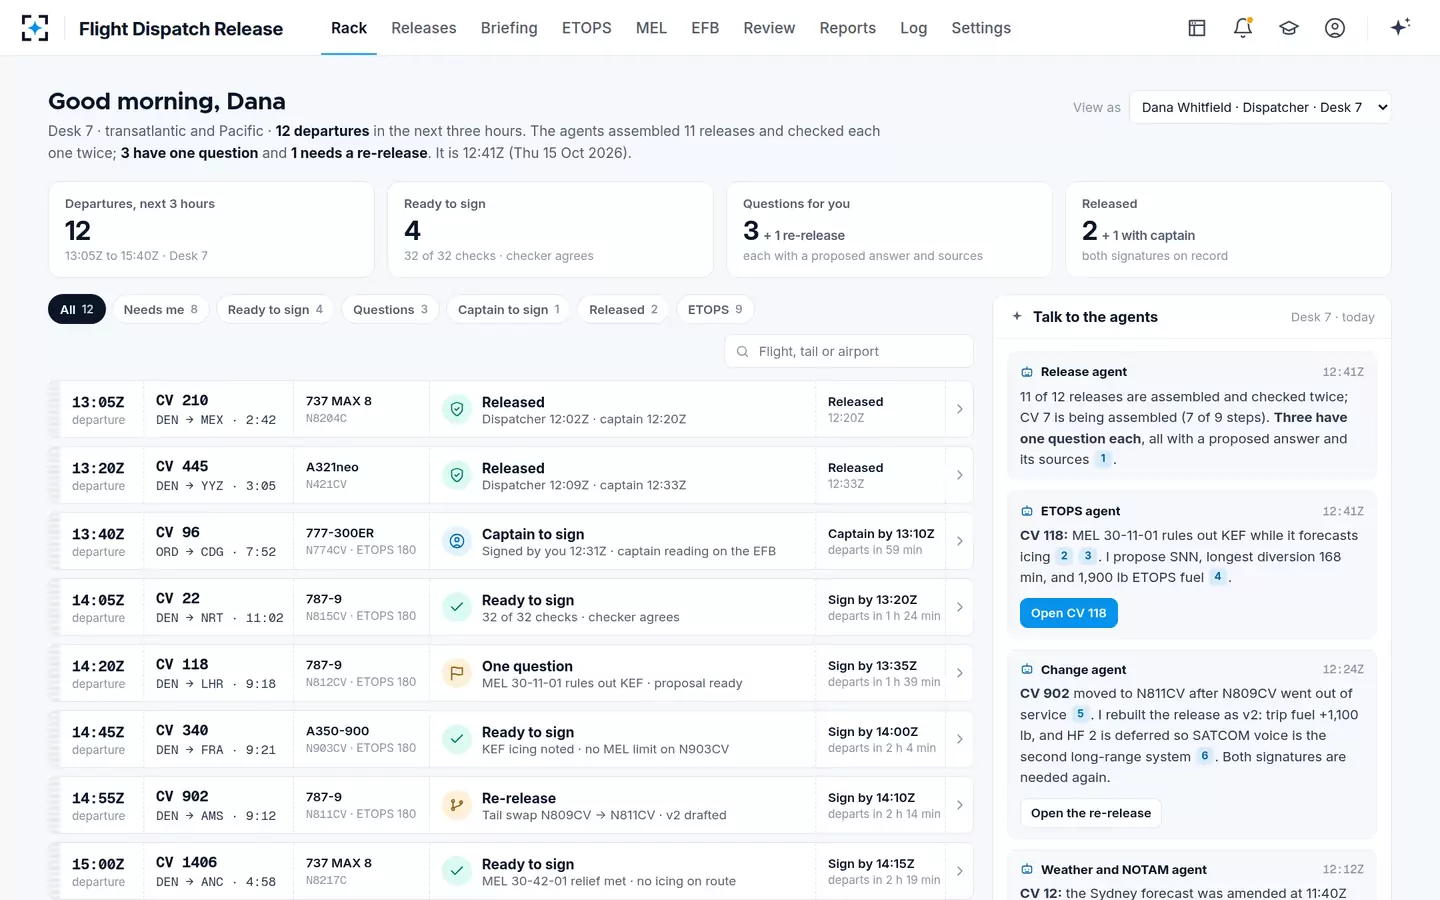Open the View as role dropdown
Viewport: 1440px width, 900px height.
click(1260, 107)
